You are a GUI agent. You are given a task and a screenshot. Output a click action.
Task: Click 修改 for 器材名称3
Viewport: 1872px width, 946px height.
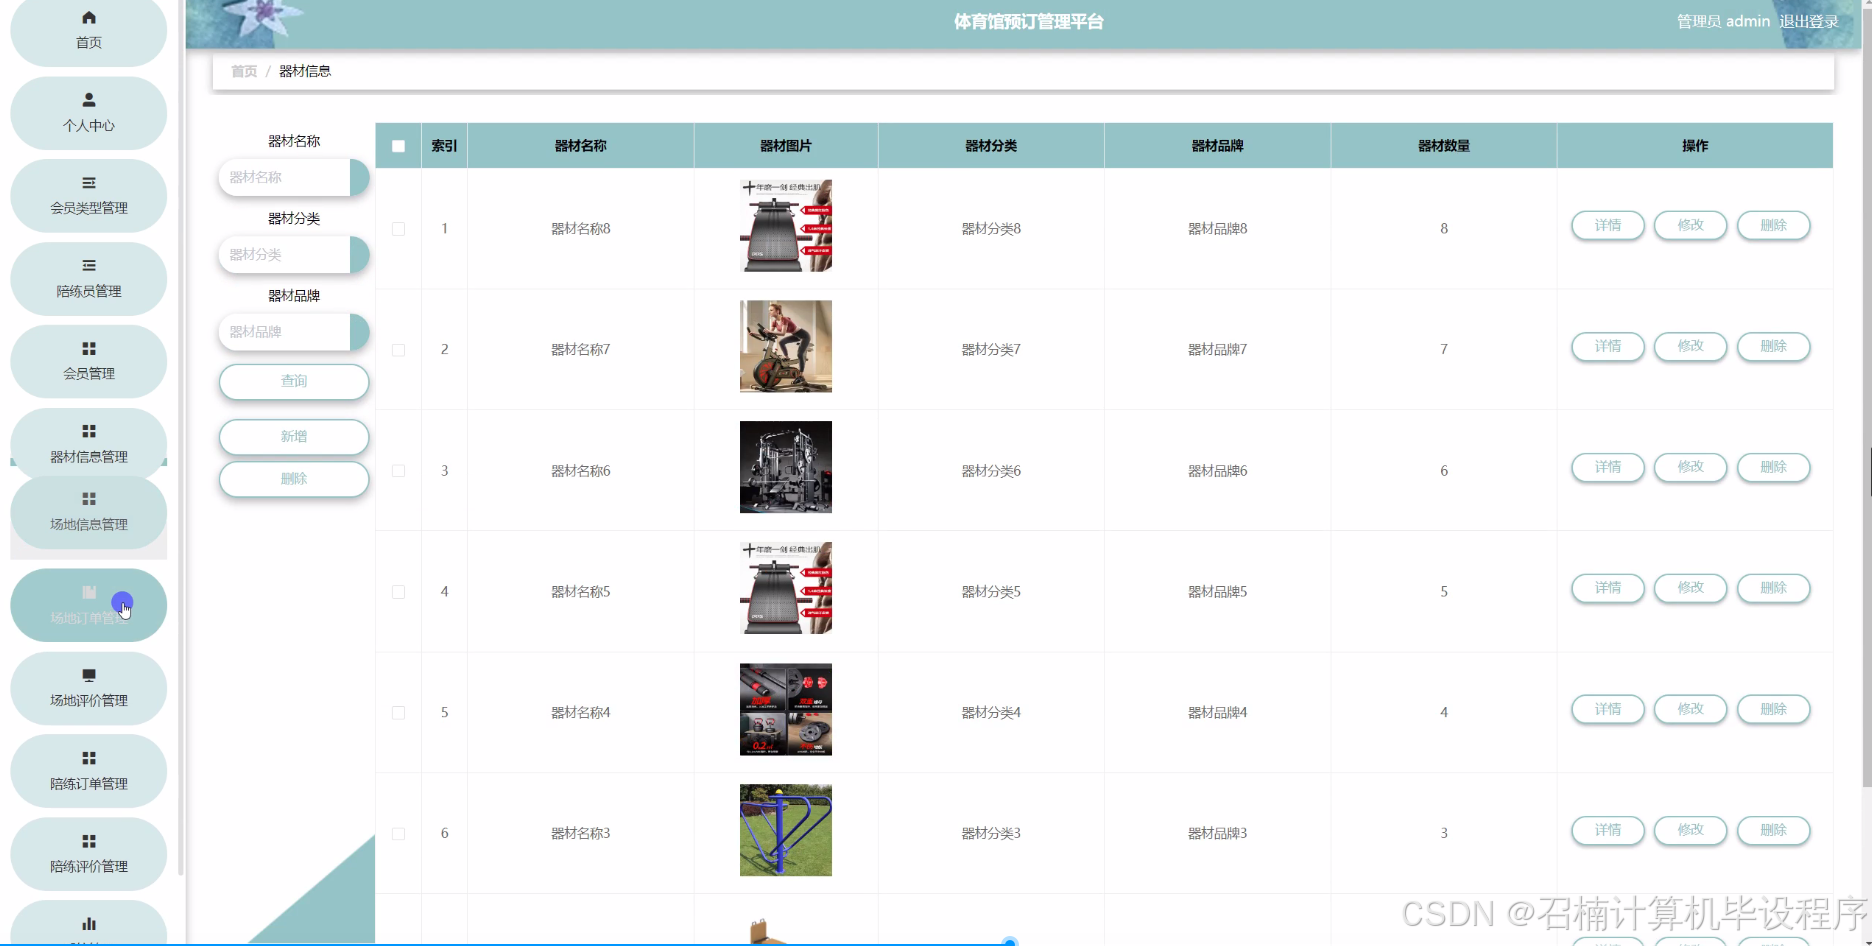click(1691, 831)
